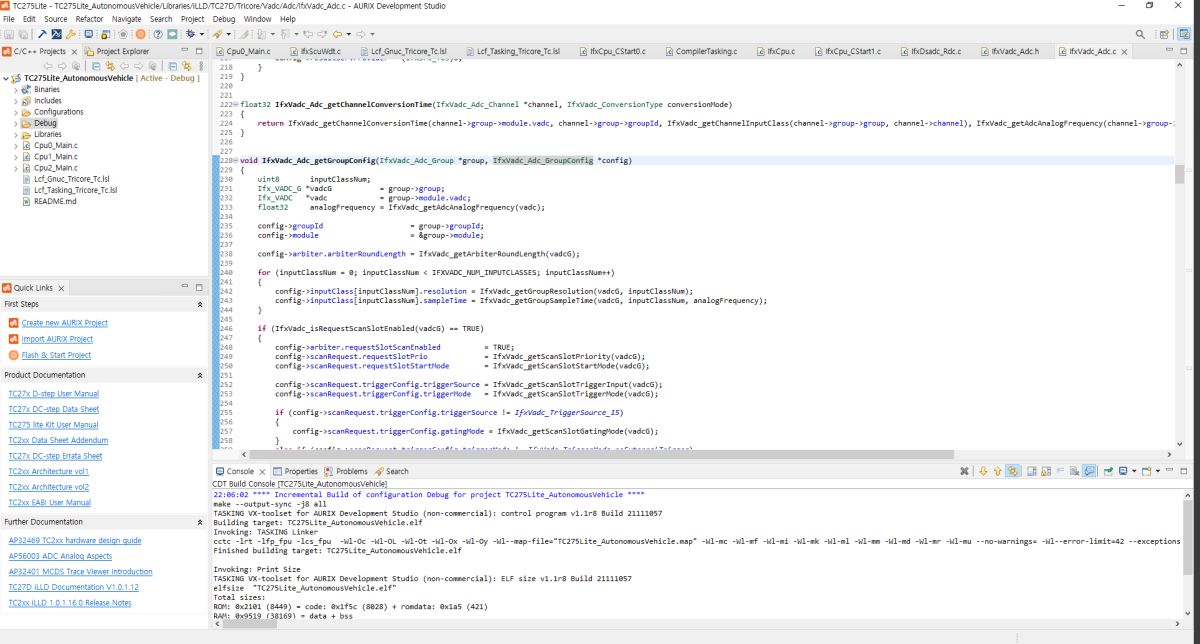Open the Project menu
Image resolution: width=1200 pixels, height=644 pixels.
click(193, 19)
